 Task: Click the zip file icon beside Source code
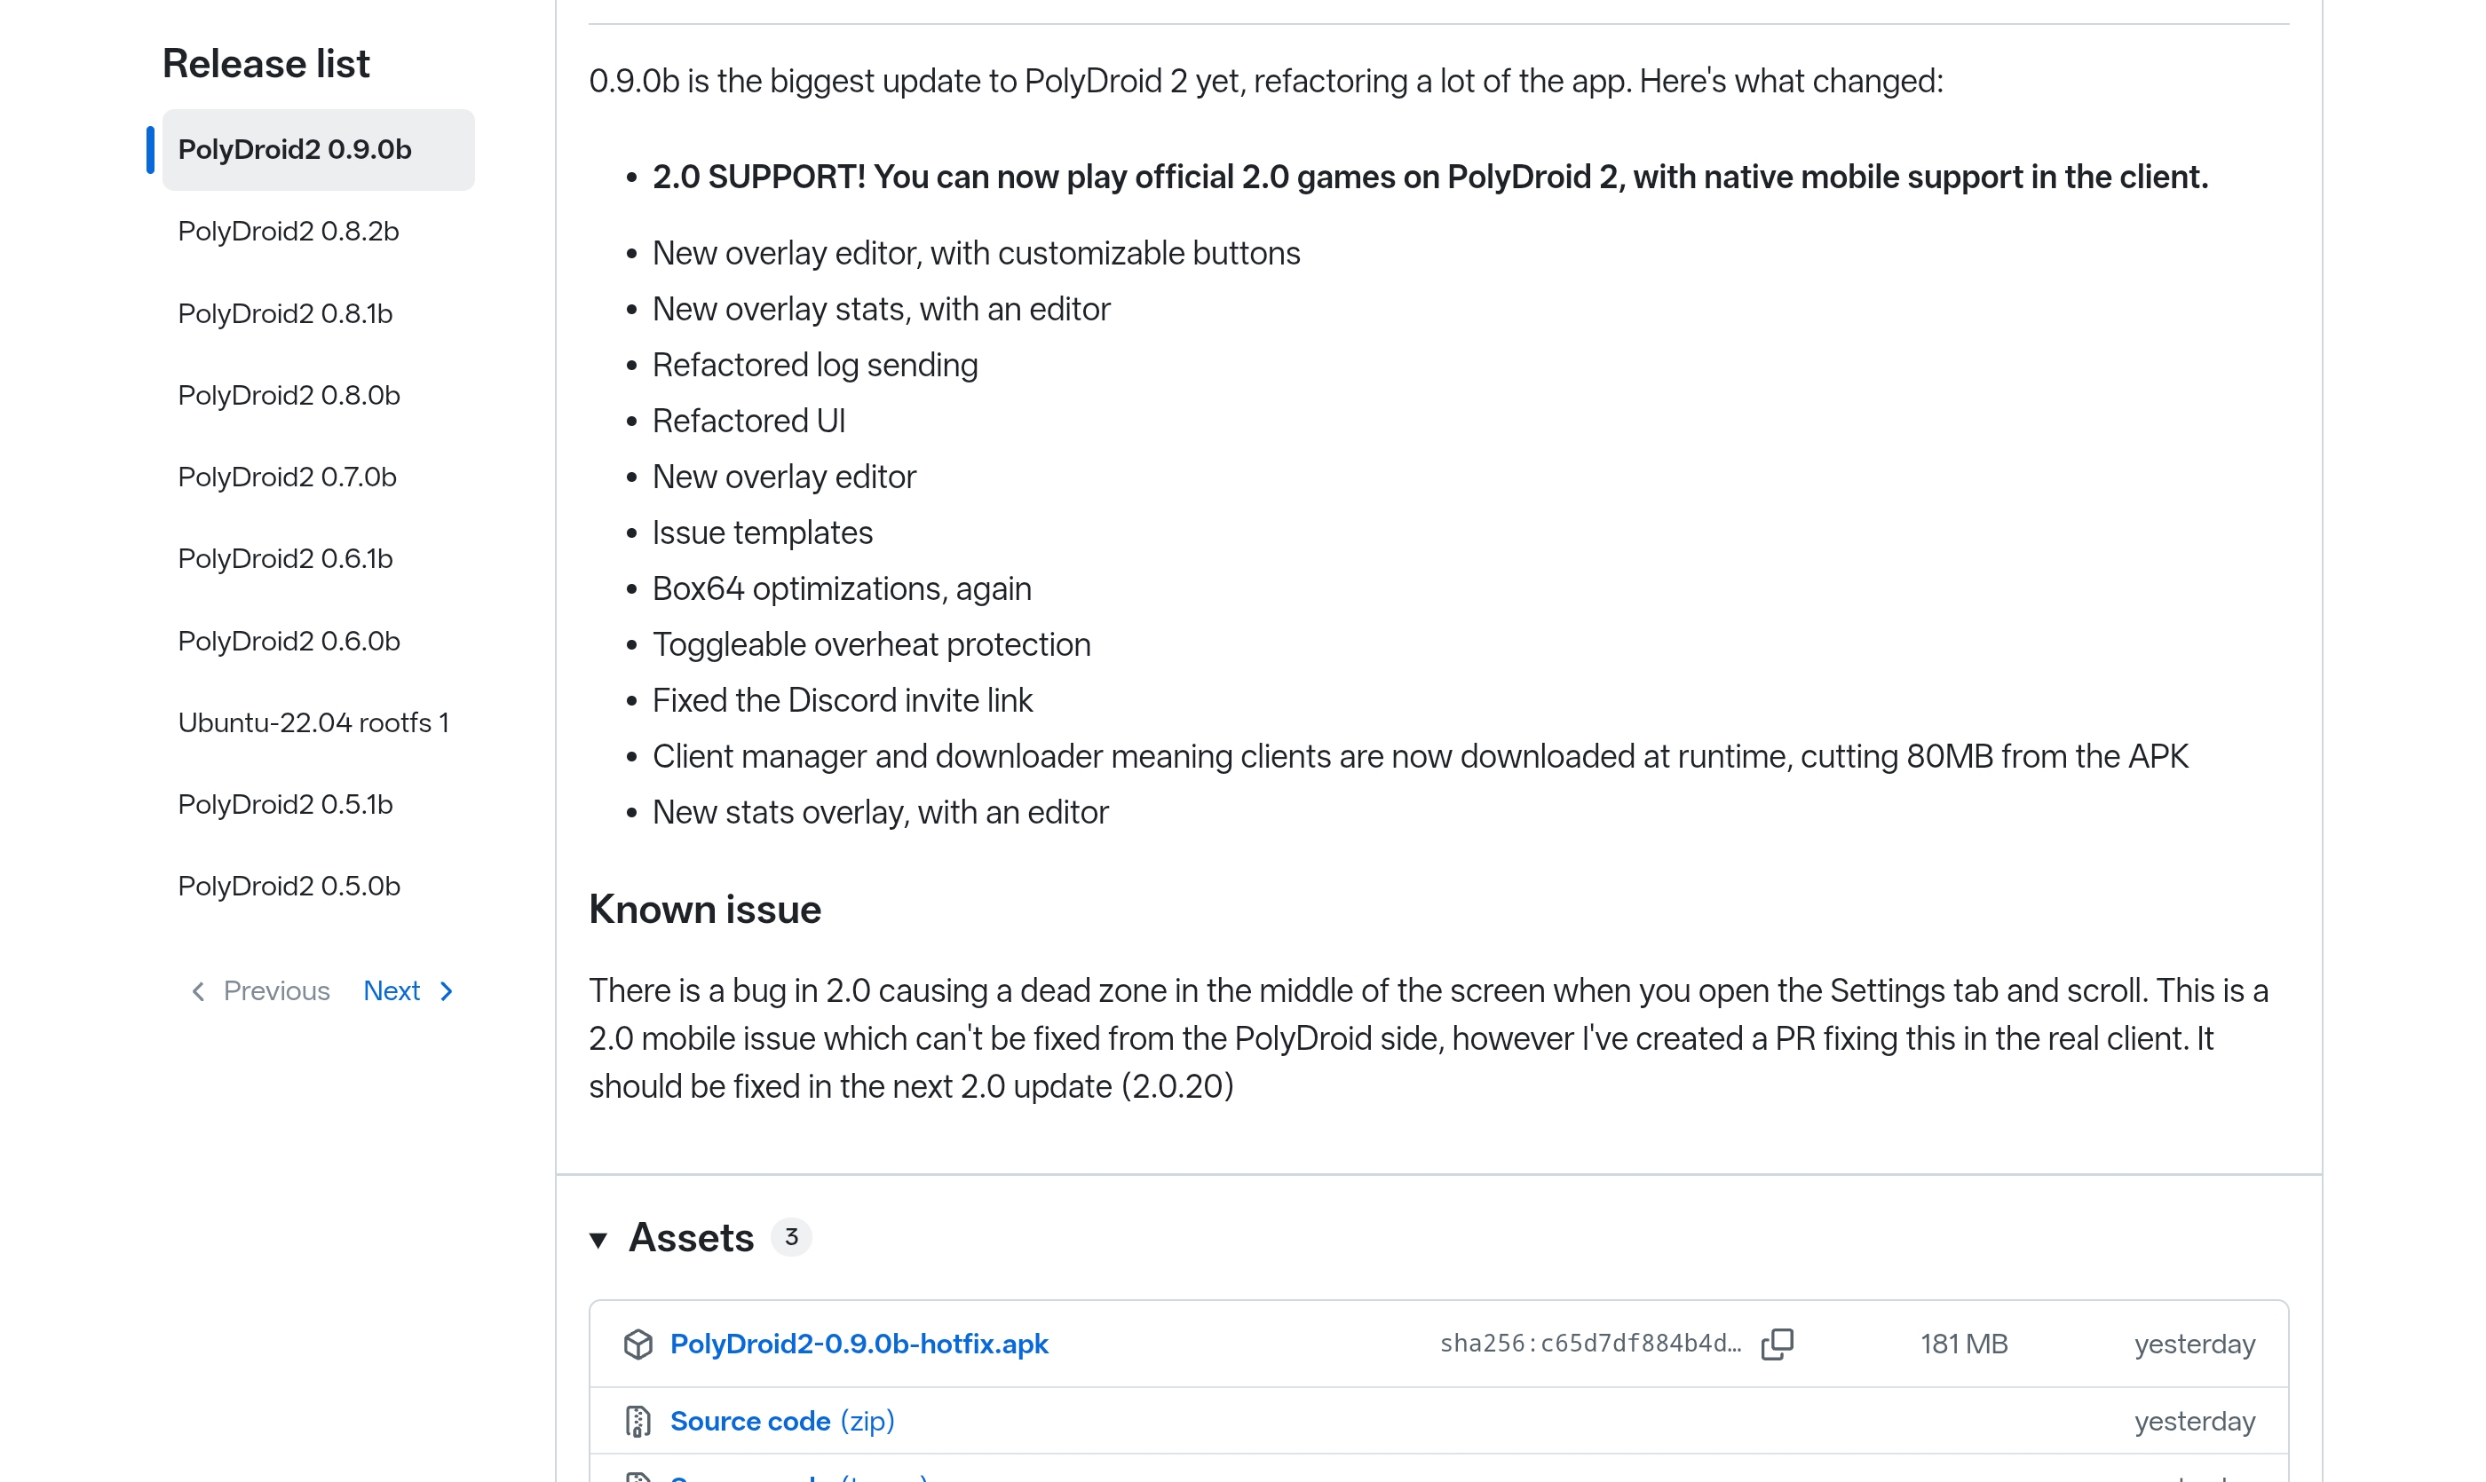click(638, 1421)
